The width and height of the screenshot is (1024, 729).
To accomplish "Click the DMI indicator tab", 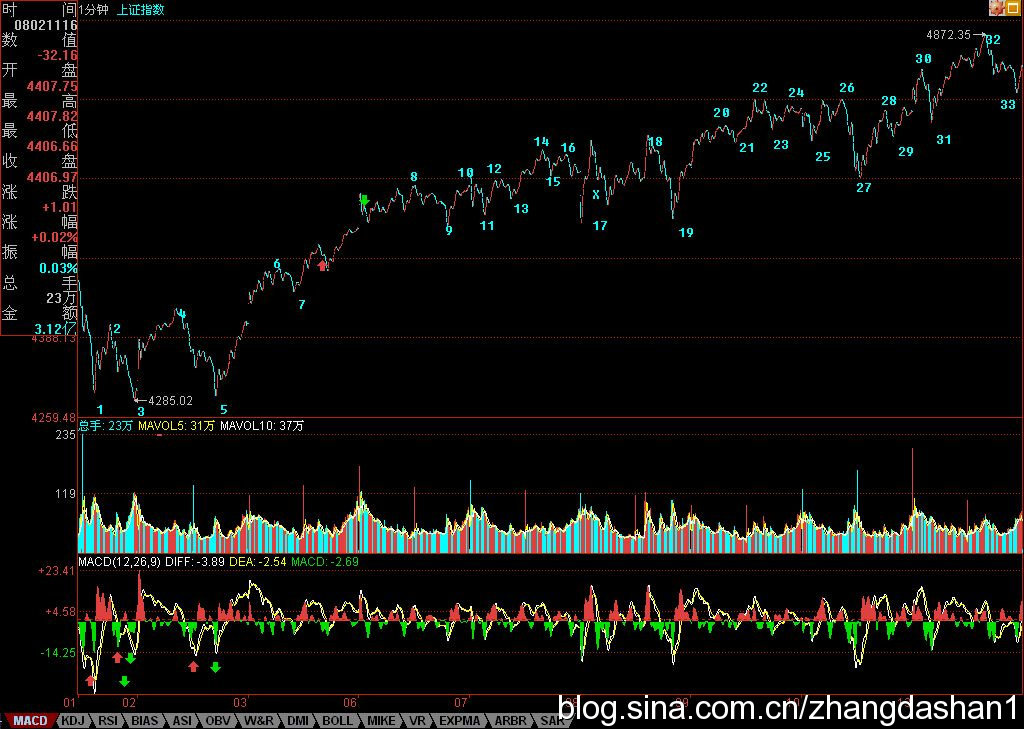I will tap(297, 720).
